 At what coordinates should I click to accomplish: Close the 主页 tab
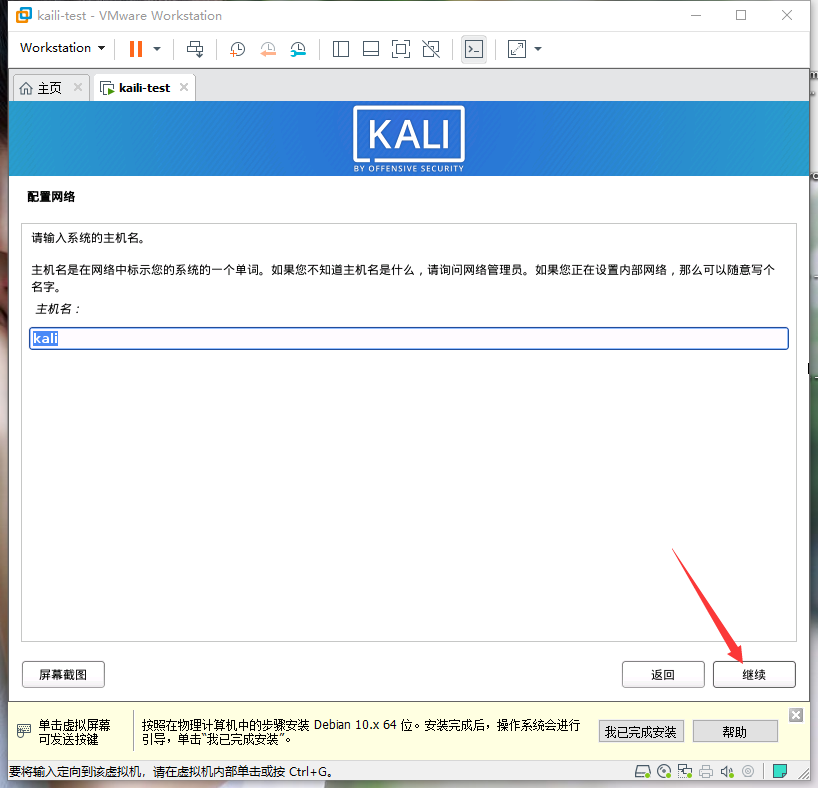pos(78,87)
